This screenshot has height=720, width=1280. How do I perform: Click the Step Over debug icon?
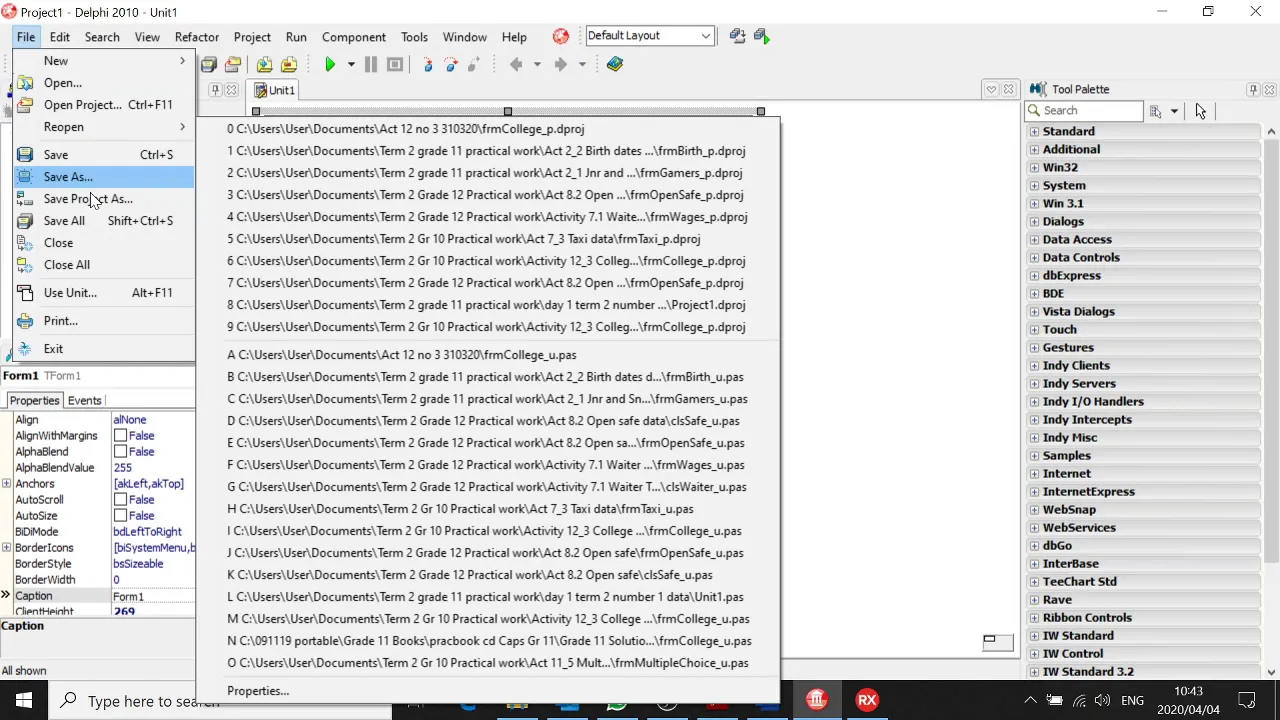click(x=451, y=64)
